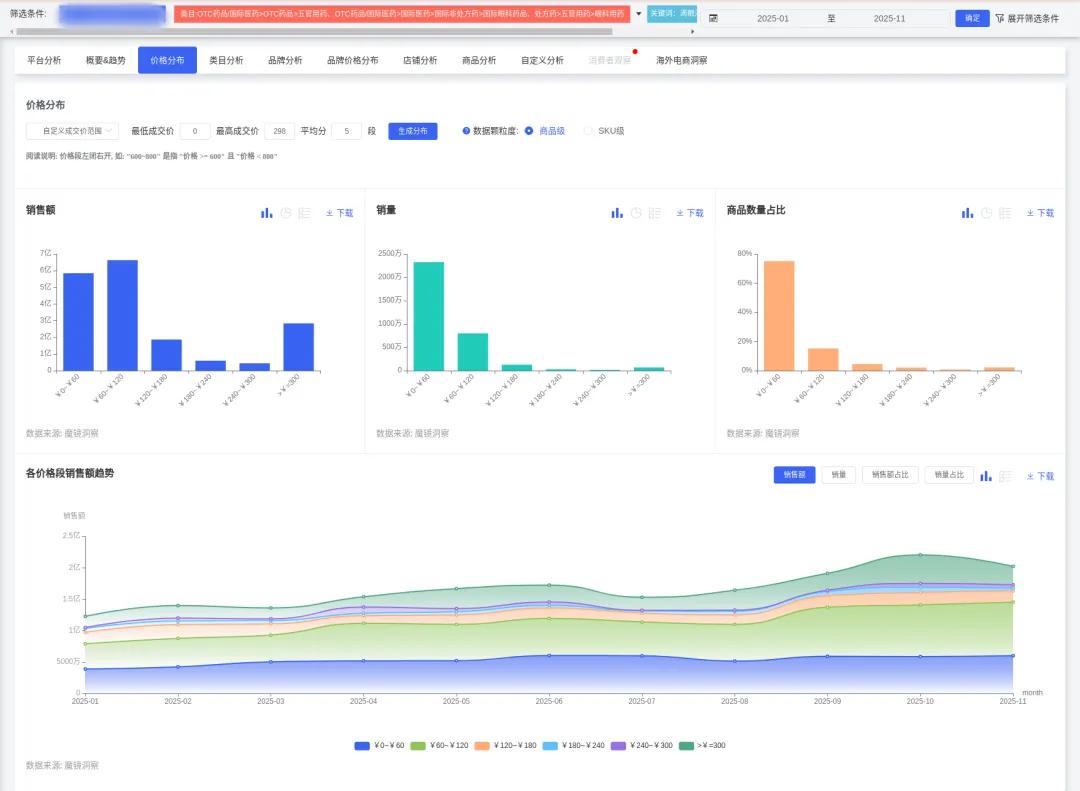
Task: Select 商品级 radio option
Action: 529,131
